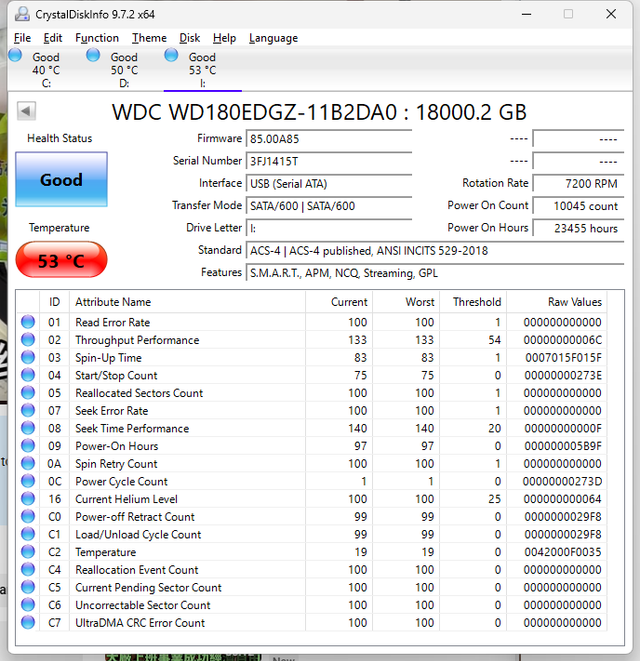Click status orb for Power Cycle Count
The width and height of the screenshot is (640, 661).
(x=28, y=481)
